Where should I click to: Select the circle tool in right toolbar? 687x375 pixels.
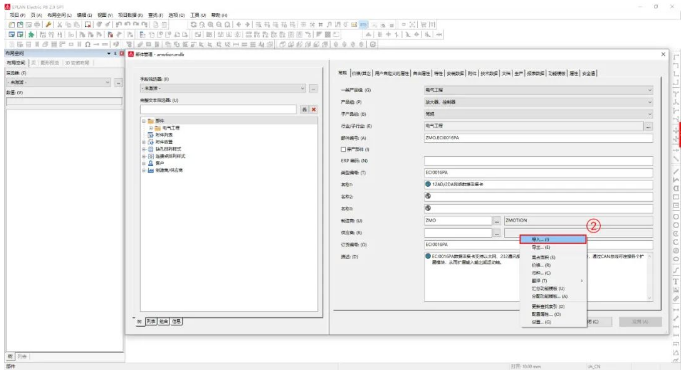pos(676,216)
